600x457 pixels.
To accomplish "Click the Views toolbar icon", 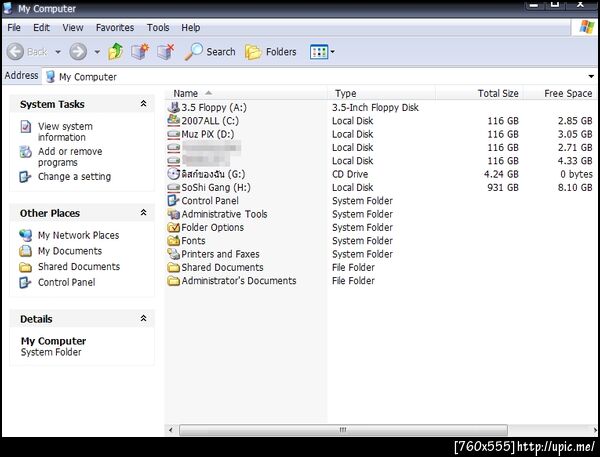I will click(x=319, y=52).
